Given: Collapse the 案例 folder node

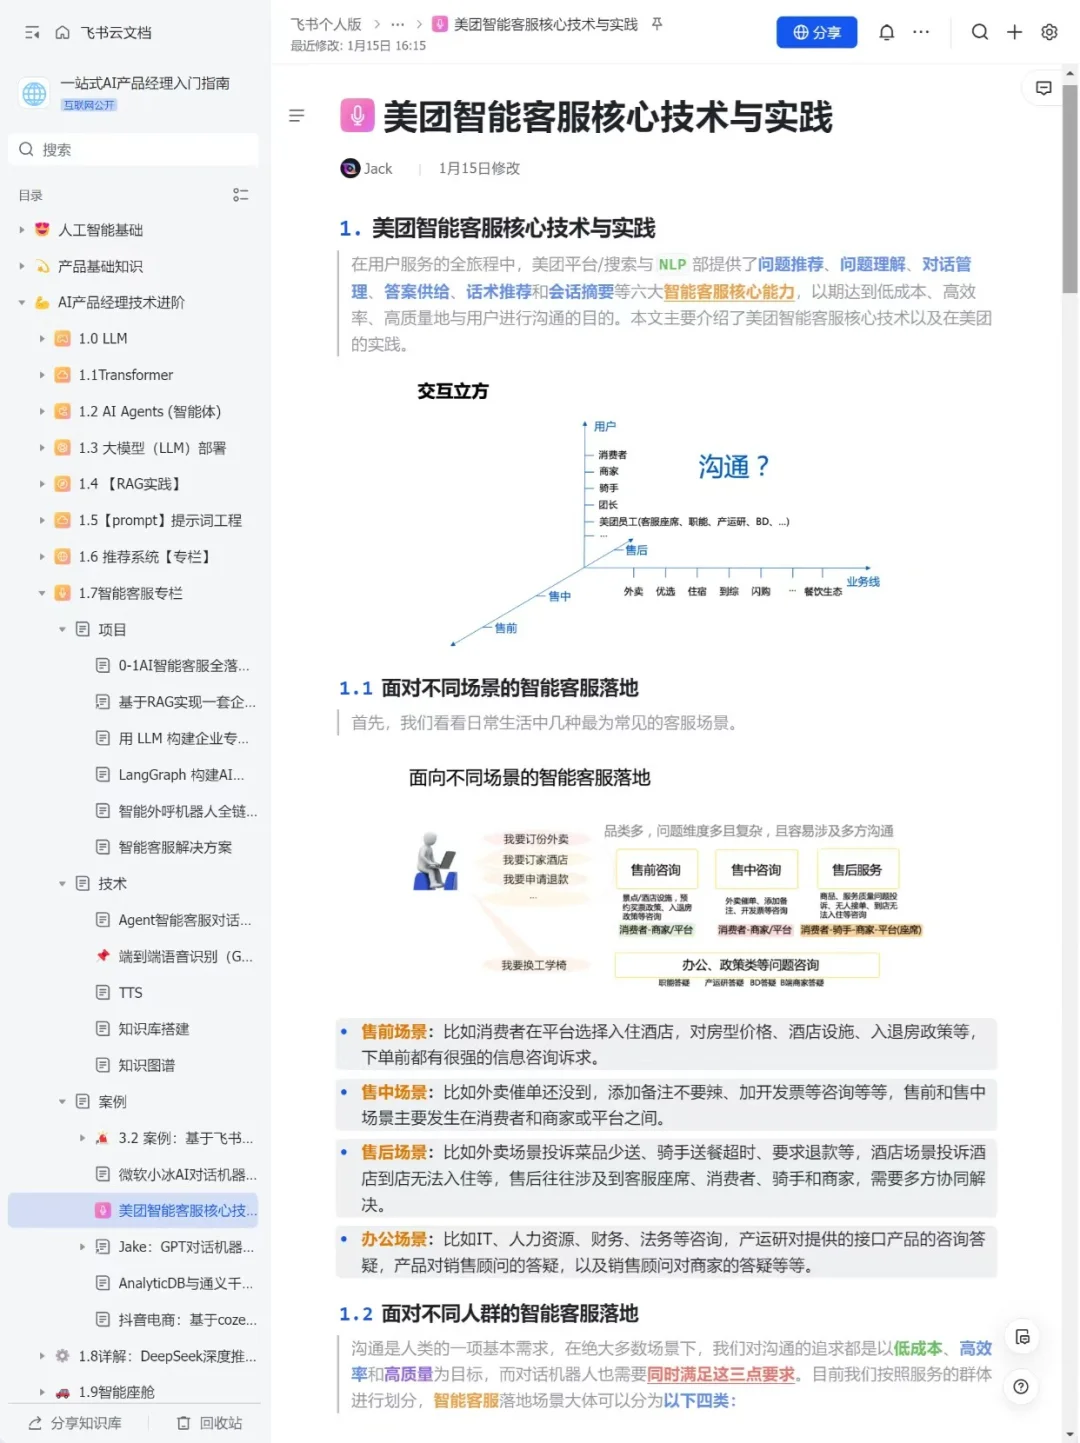Looking at the screenshot, I should pyautogui.click(x=62, y=1101).
